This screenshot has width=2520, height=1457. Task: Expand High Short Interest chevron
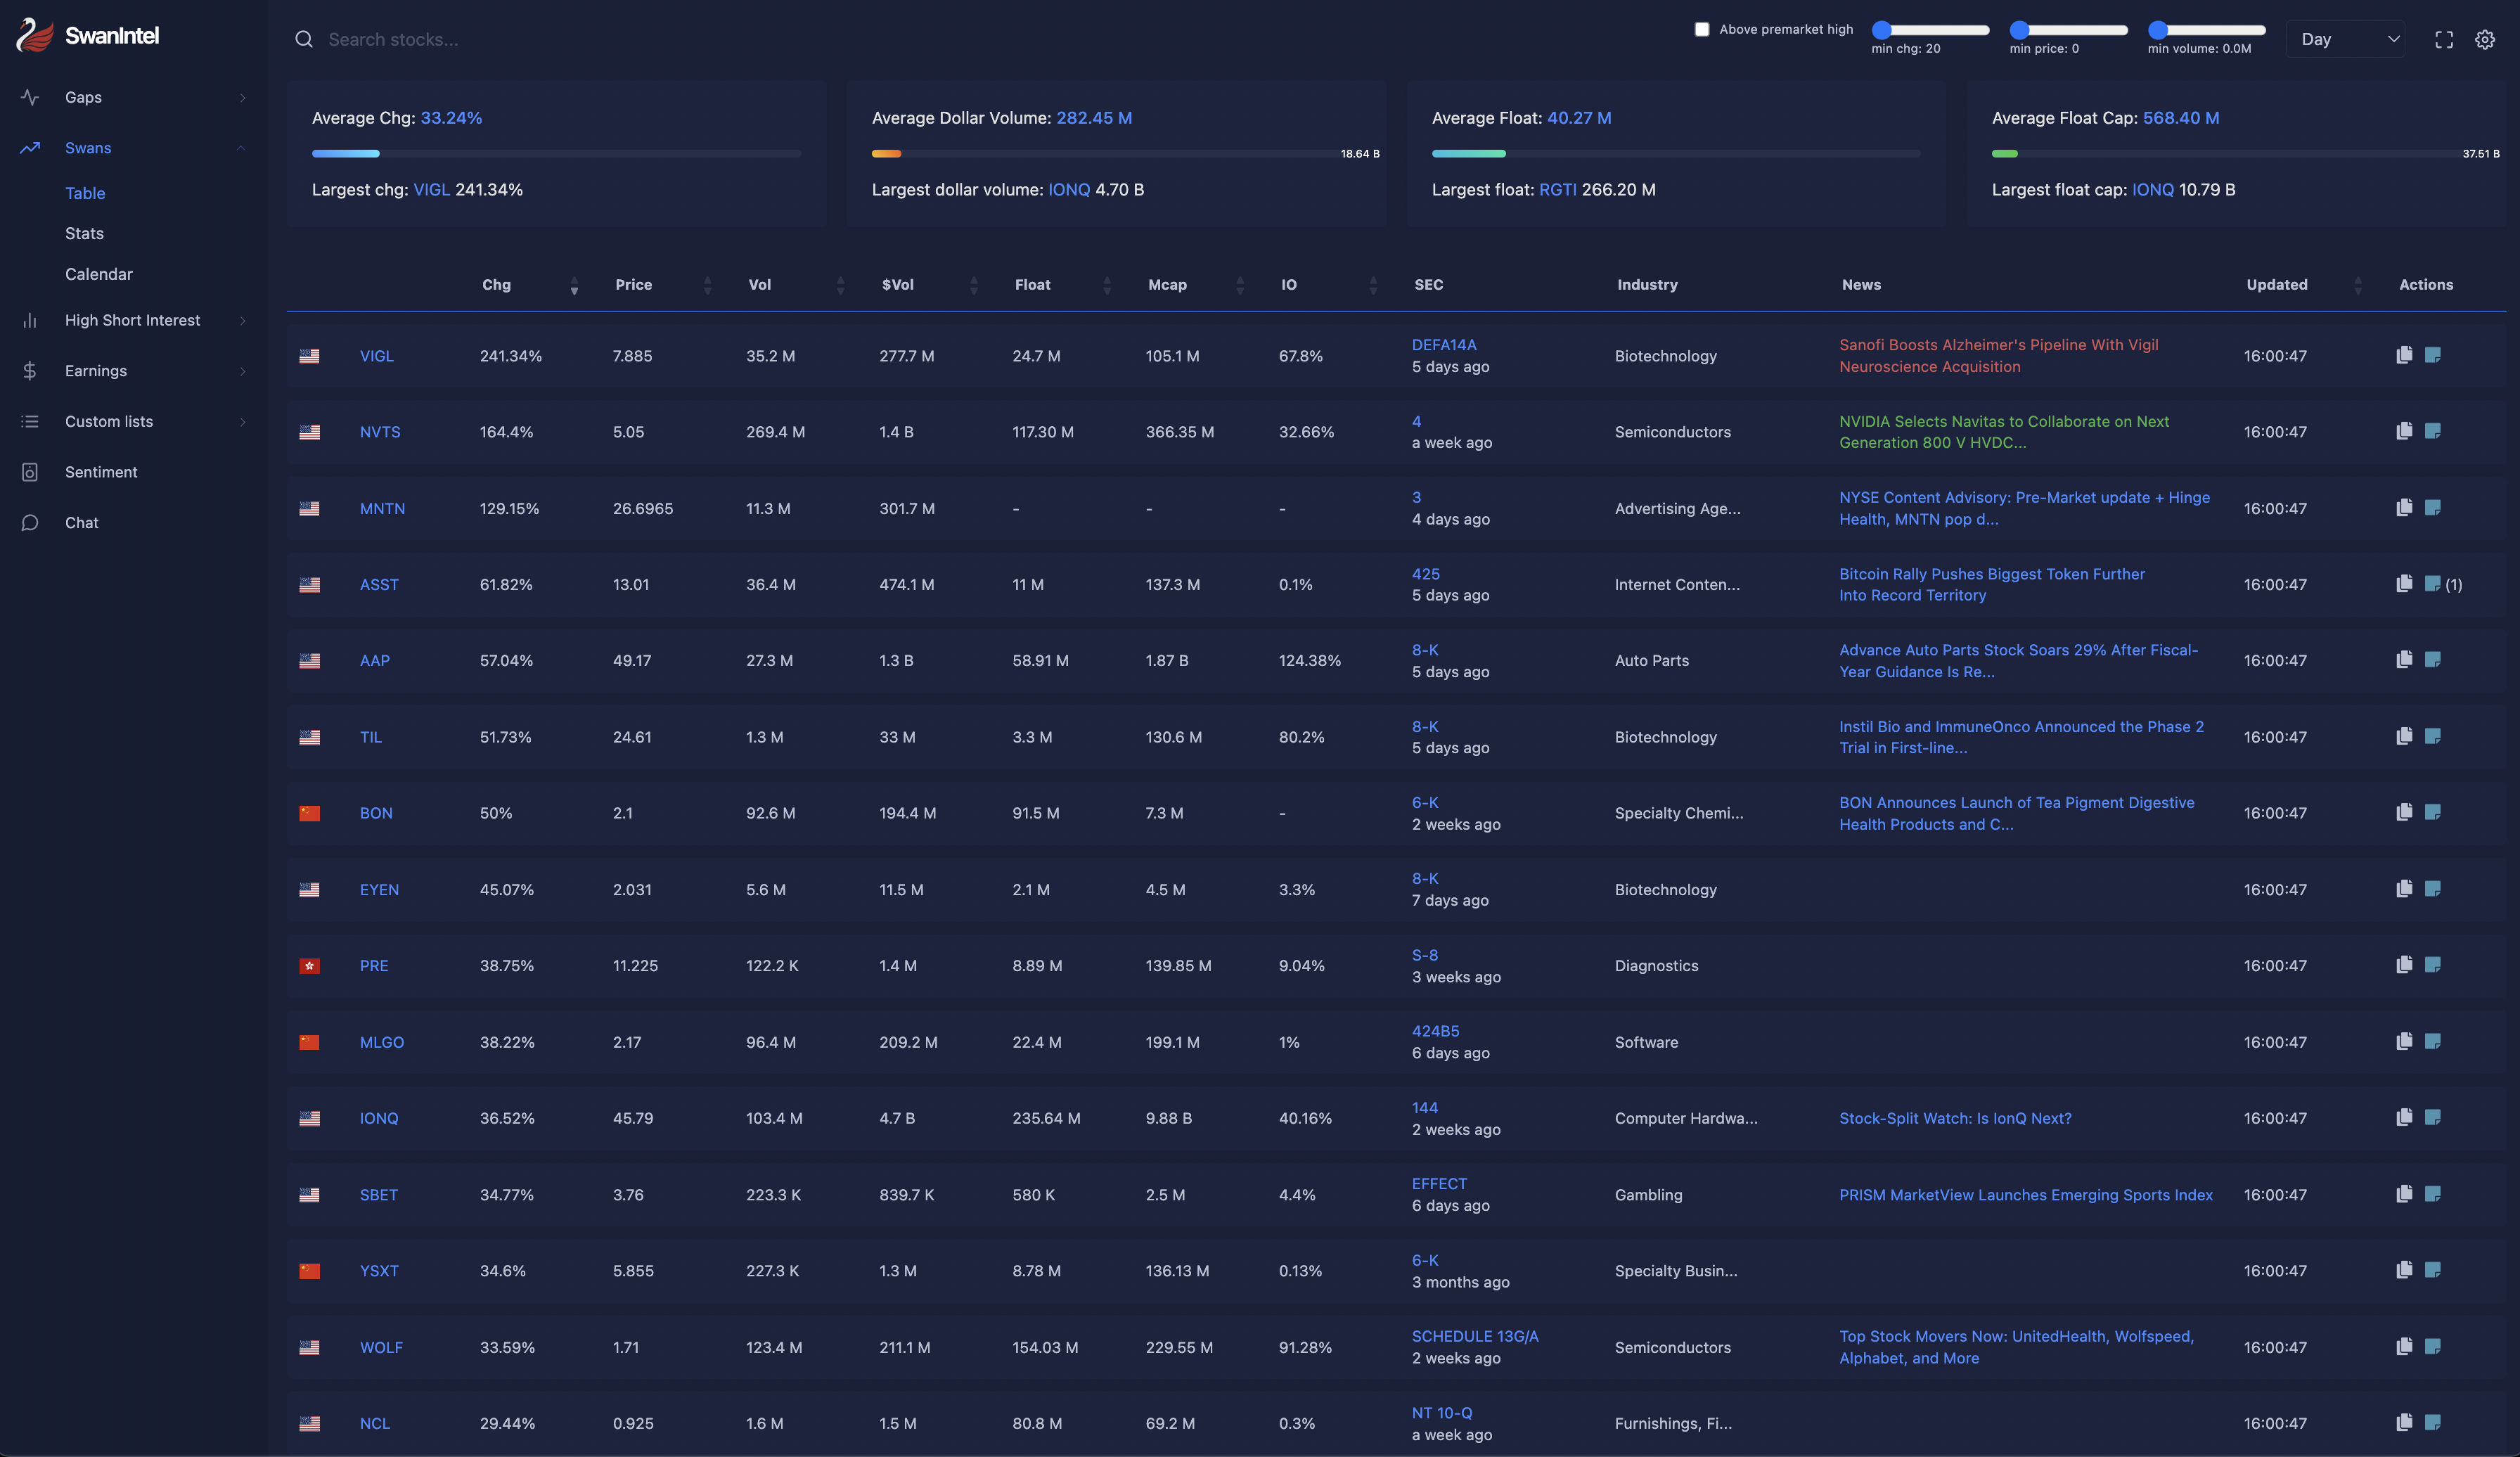(x=242, y=320)
